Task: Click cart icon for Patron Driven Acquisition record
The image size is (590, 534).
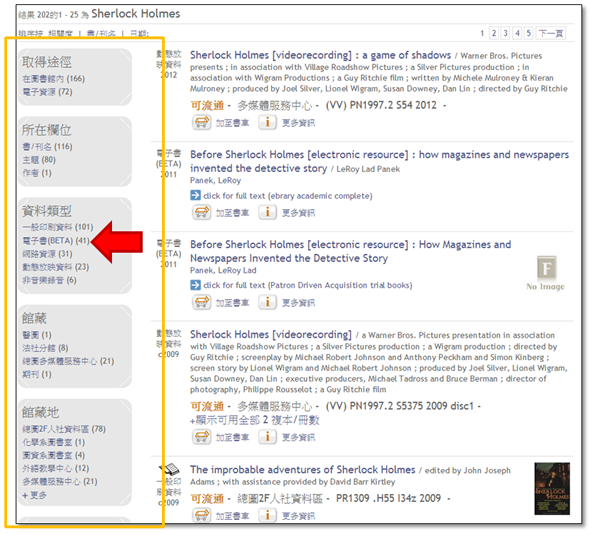Action: click(201, 302)
